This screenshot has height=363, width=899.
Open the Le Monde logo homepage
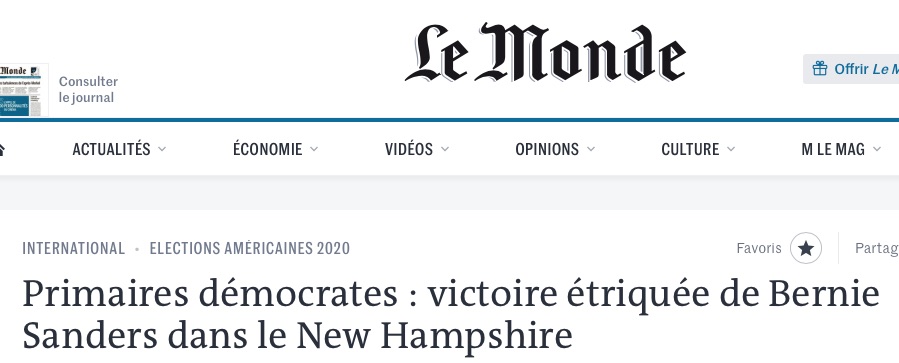point(545,53)
